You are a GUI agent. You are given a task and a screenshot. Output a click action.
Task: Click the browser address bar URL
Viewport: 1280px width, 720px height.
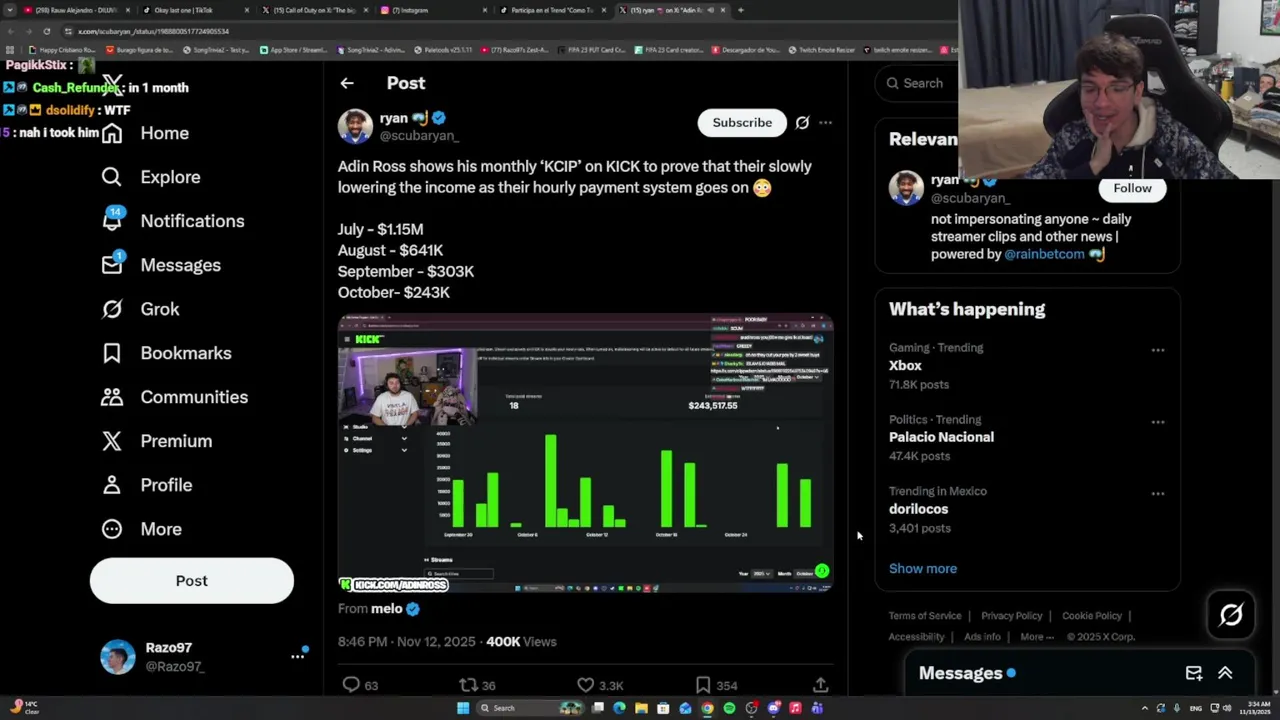pos(153,31)
